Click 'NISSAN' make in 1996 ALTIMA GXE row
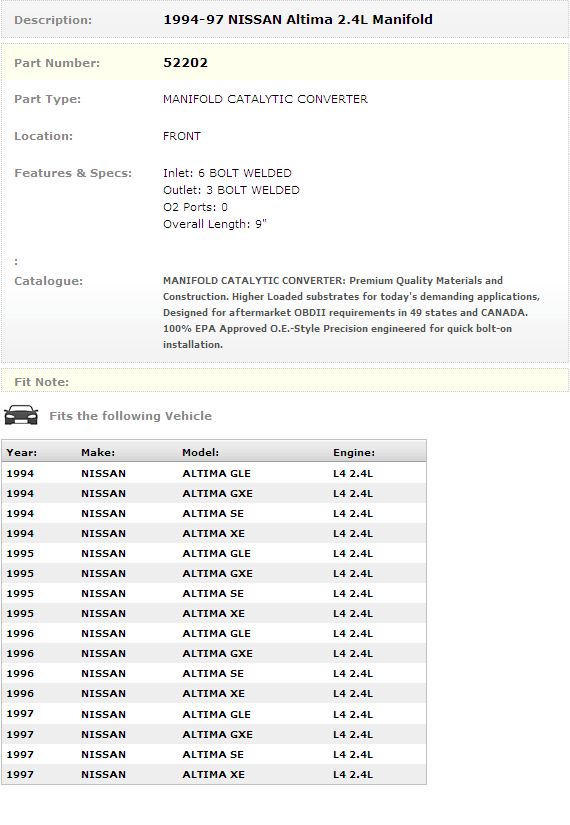Screen dimensions: 570x825 coord(103,653)
